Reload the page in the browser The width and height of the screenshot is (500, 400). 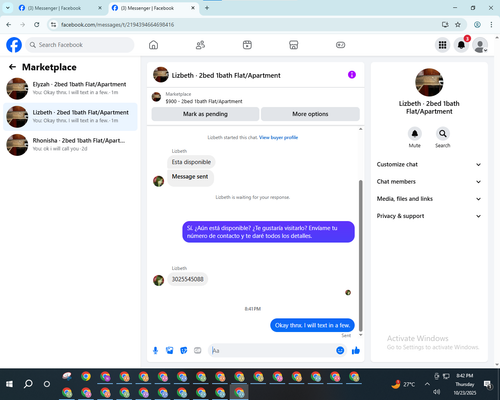pyautogui.click(x=37, y=25)
